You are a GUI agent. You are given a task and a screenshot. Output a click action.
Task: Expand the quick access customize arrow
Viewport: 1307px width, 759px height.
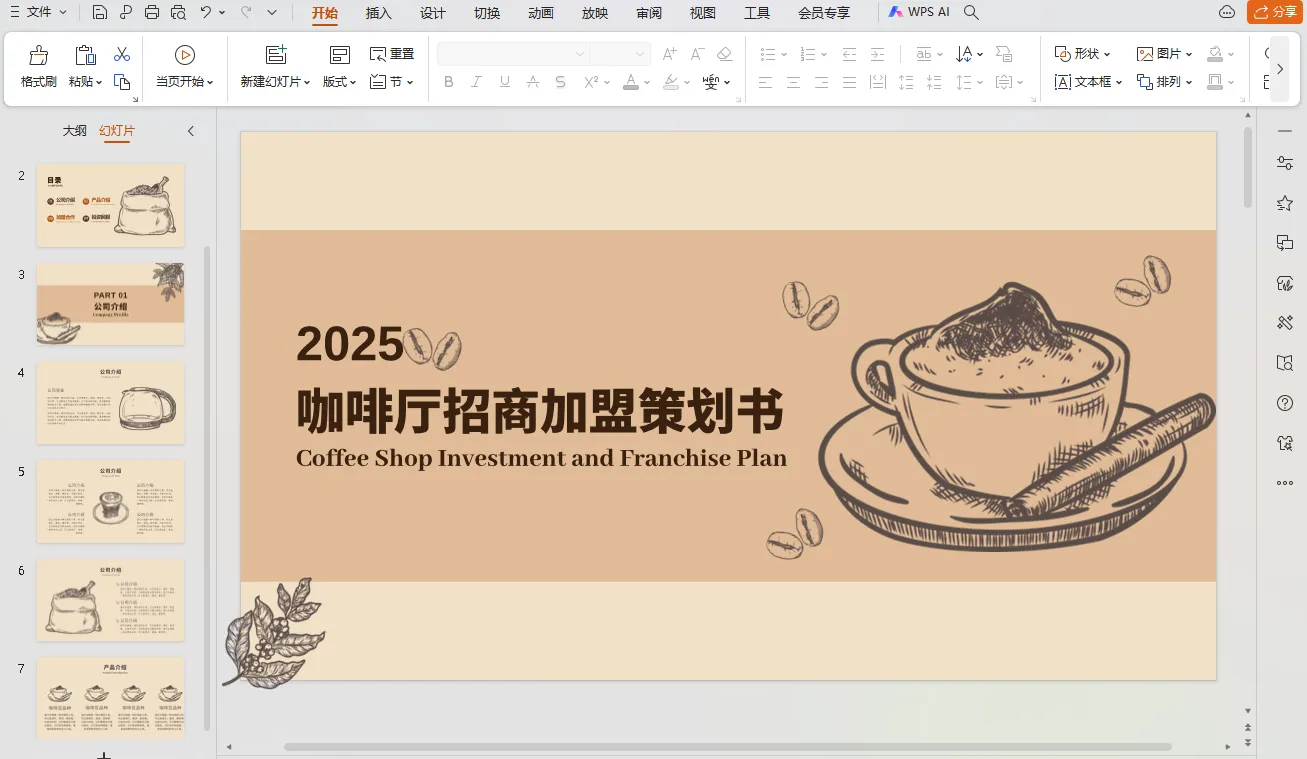272,12
